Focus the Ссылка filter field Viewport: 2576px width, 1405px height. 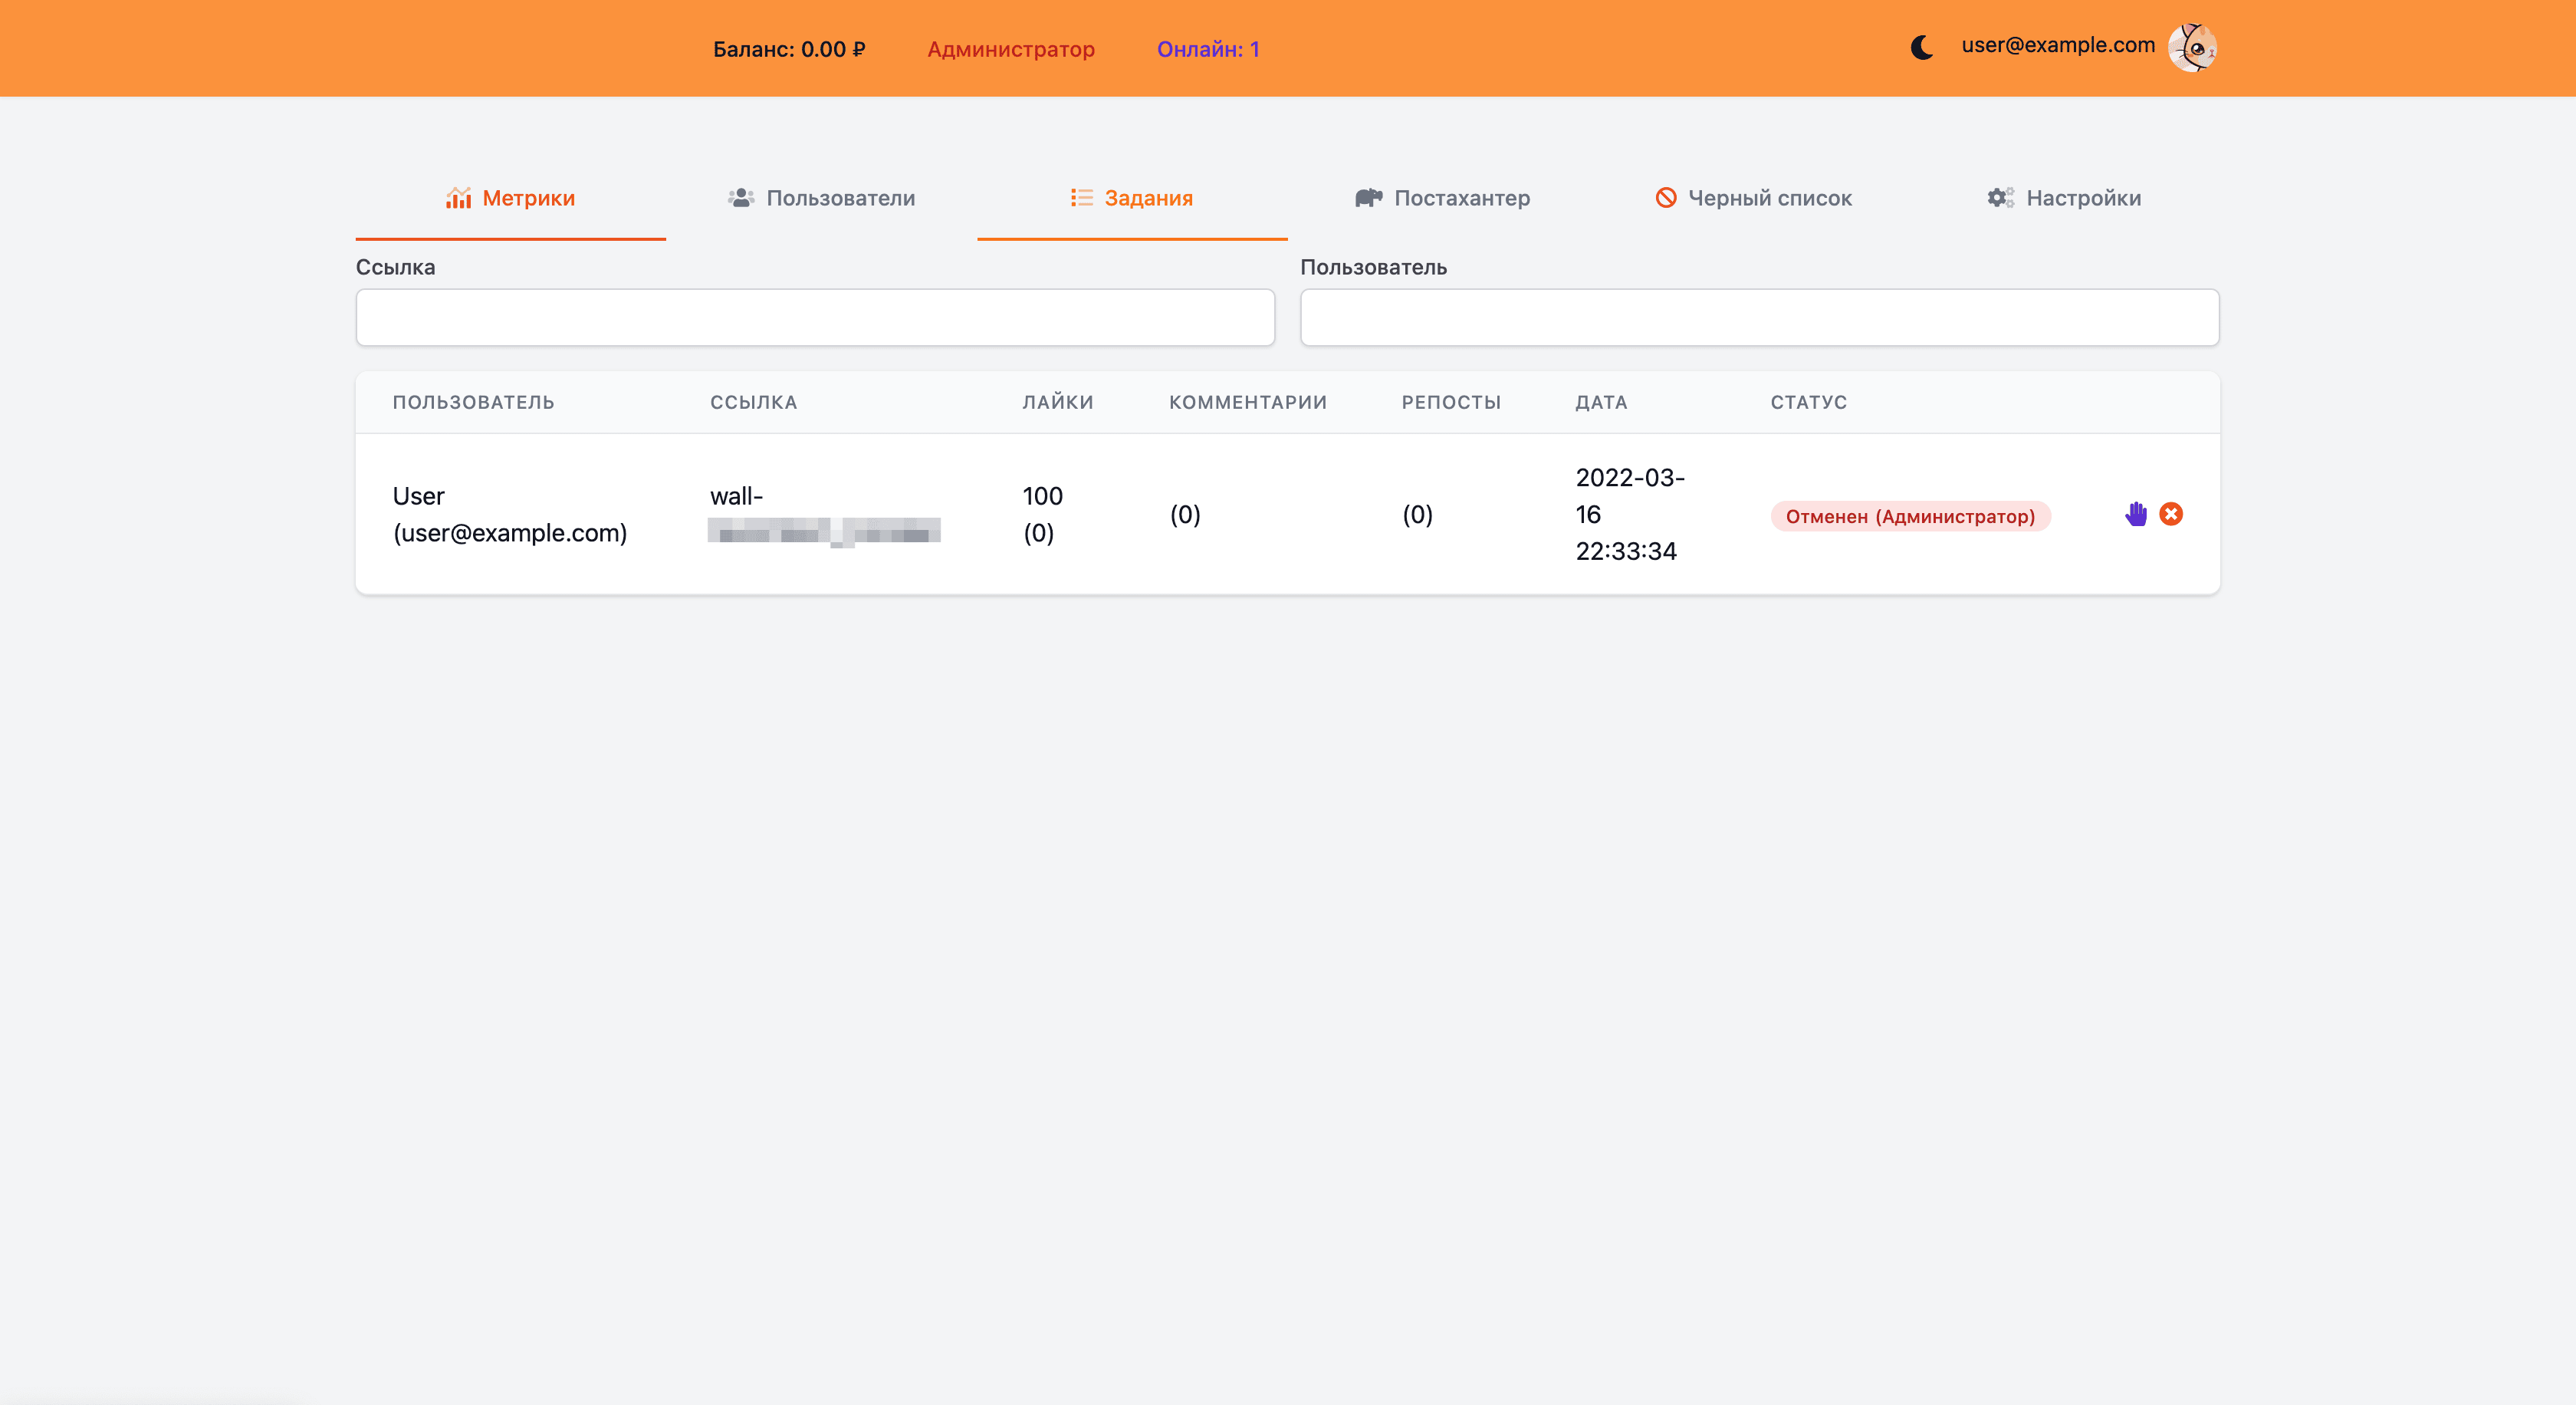tap(815, 318)
